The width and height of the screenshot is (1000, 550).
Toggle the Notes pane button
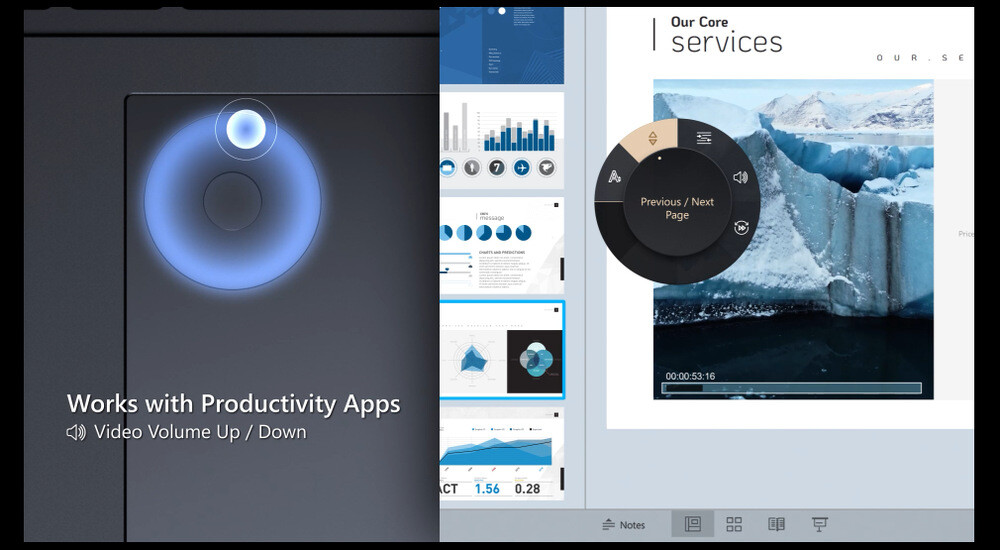(x=623, y=525)
